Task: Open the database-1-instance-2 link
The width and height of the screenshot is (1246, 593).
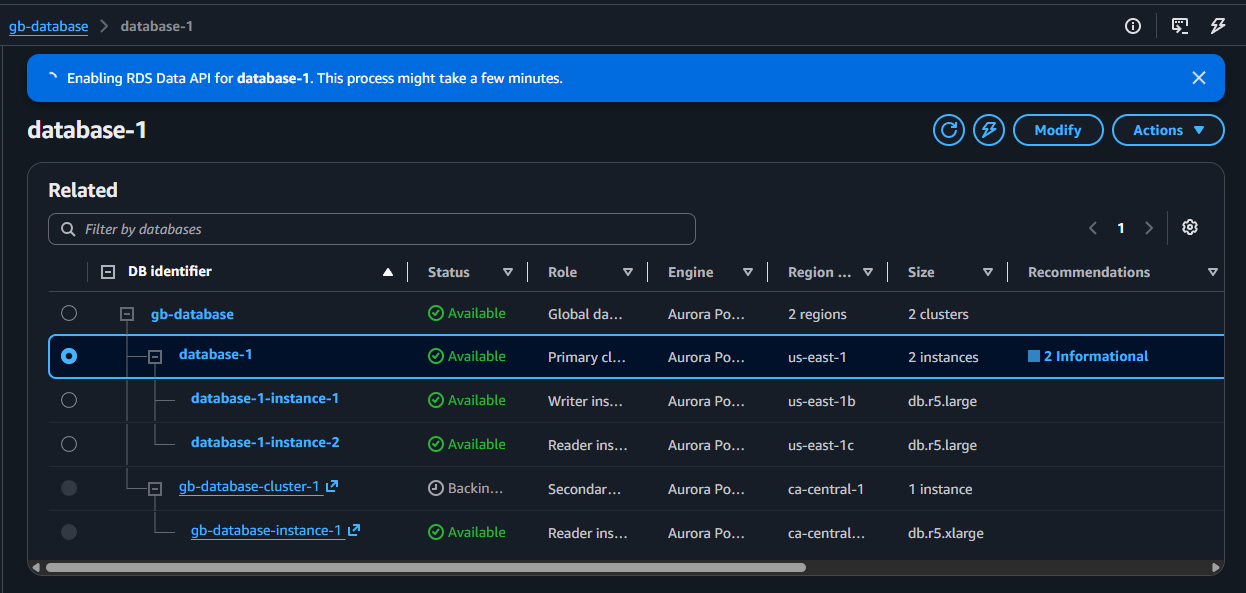Action: 265,442
